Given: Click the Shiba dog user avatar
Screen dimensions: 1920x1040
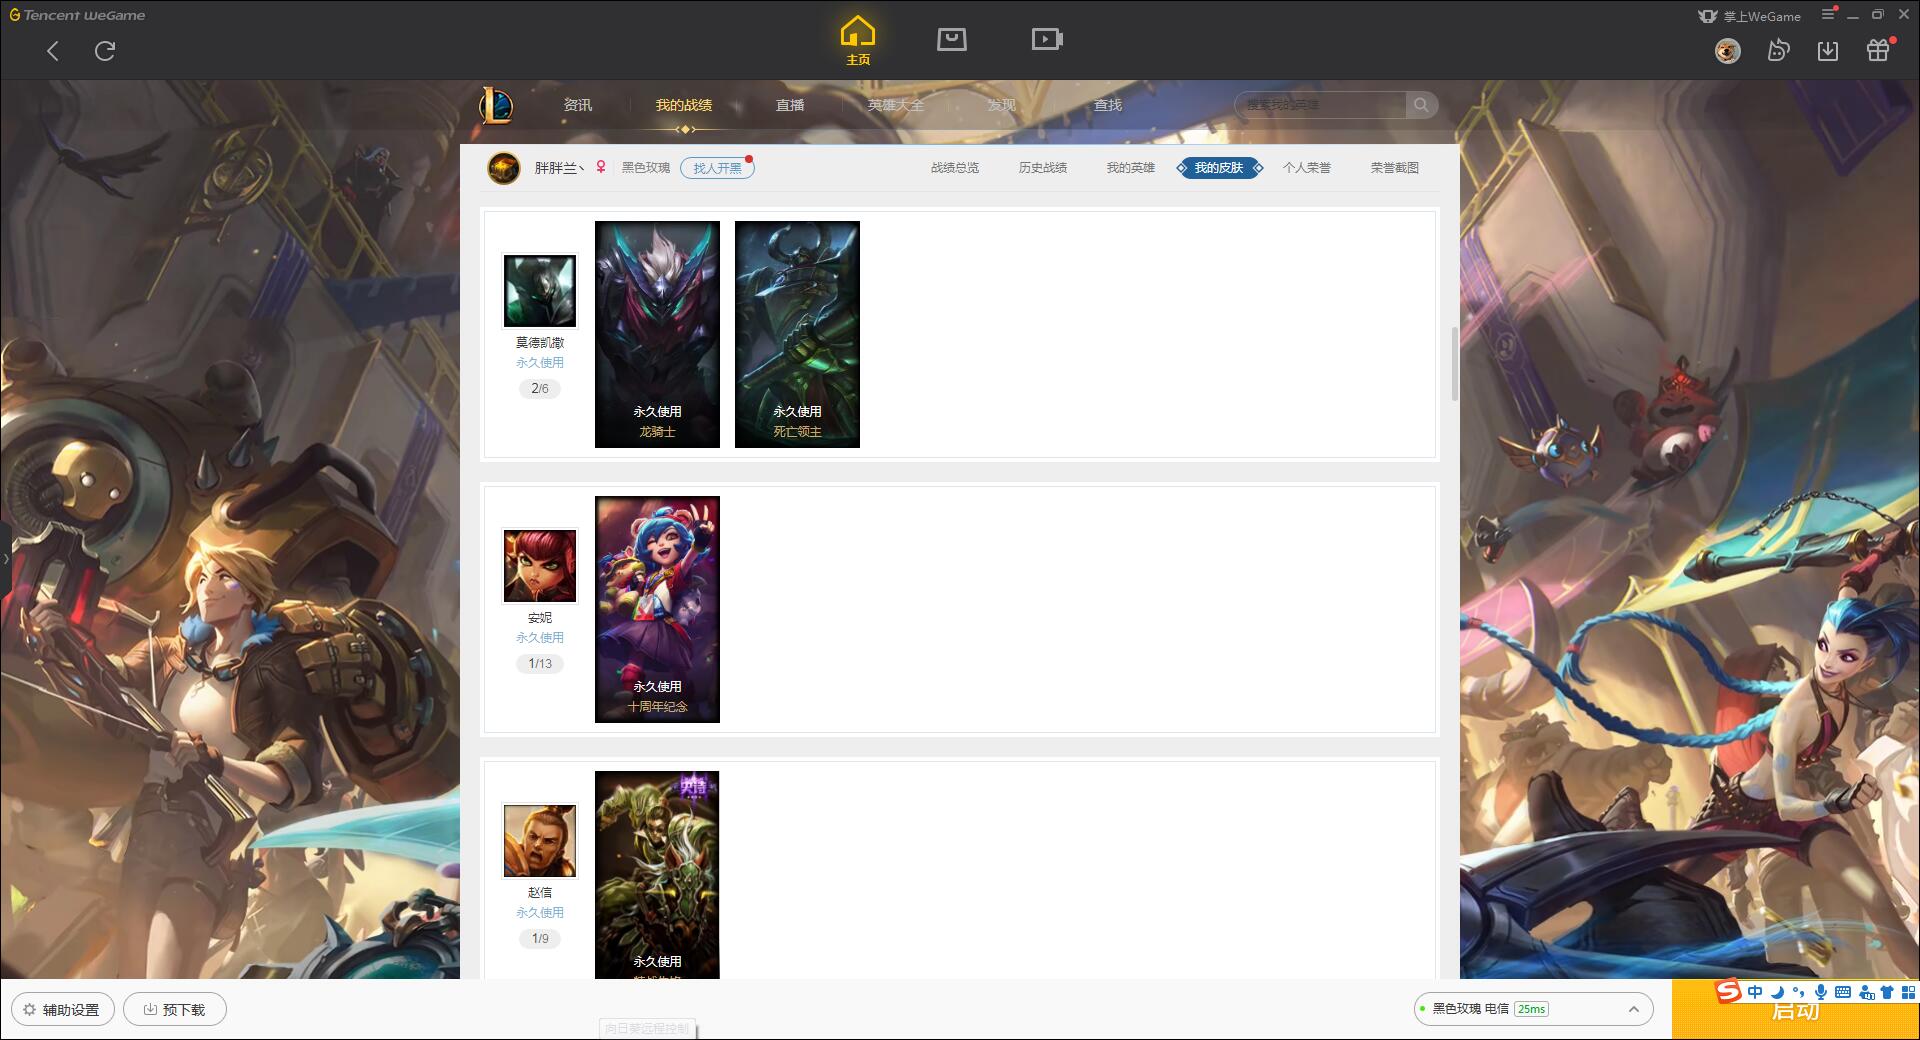Looking at the screenshot, I should [x=1728, y=51].
